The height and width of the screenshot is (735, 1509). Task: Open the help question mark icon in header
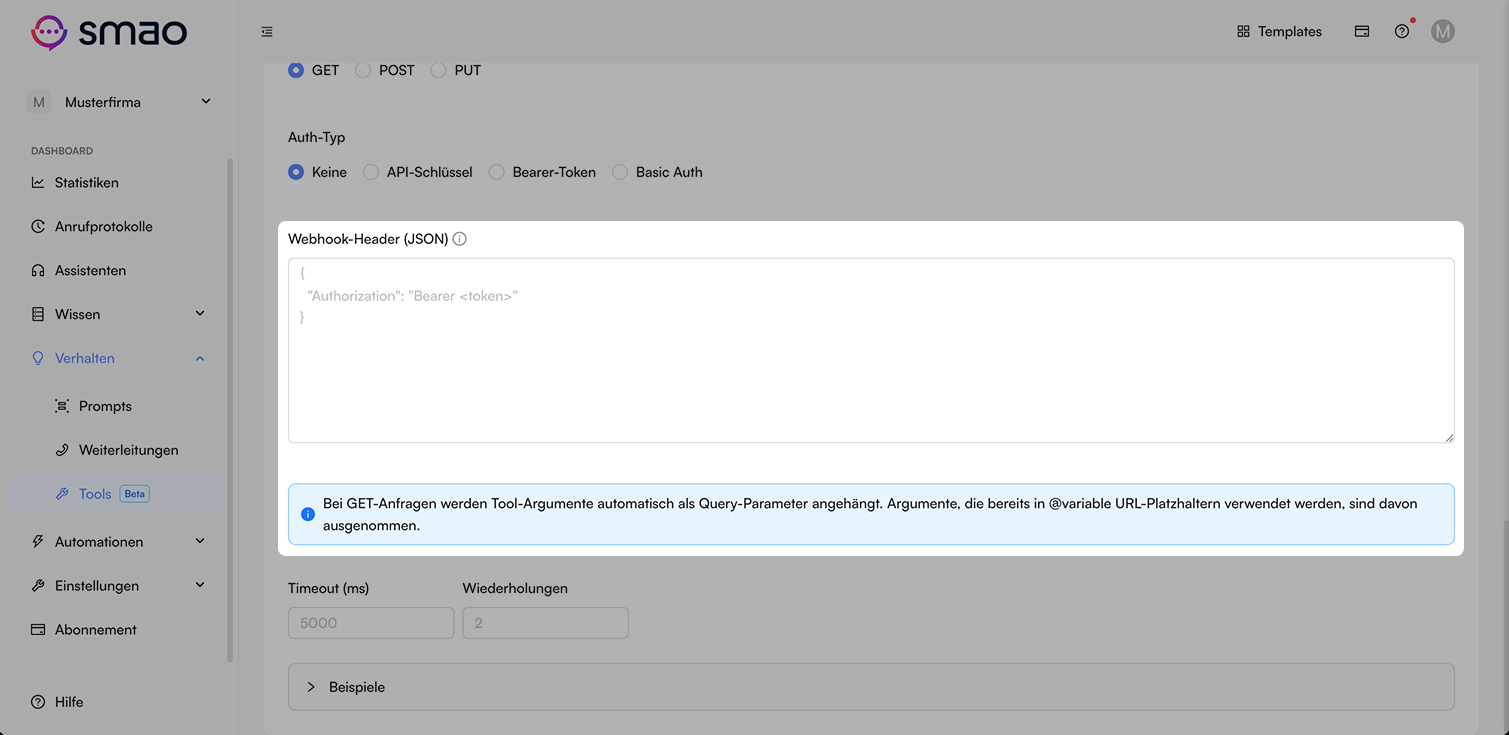(x=1402, y=31)
